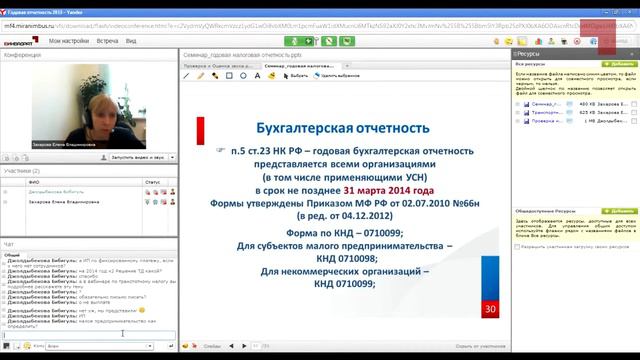
Task: Click the 'Статус' column header
Action: (x=155, y=182)
